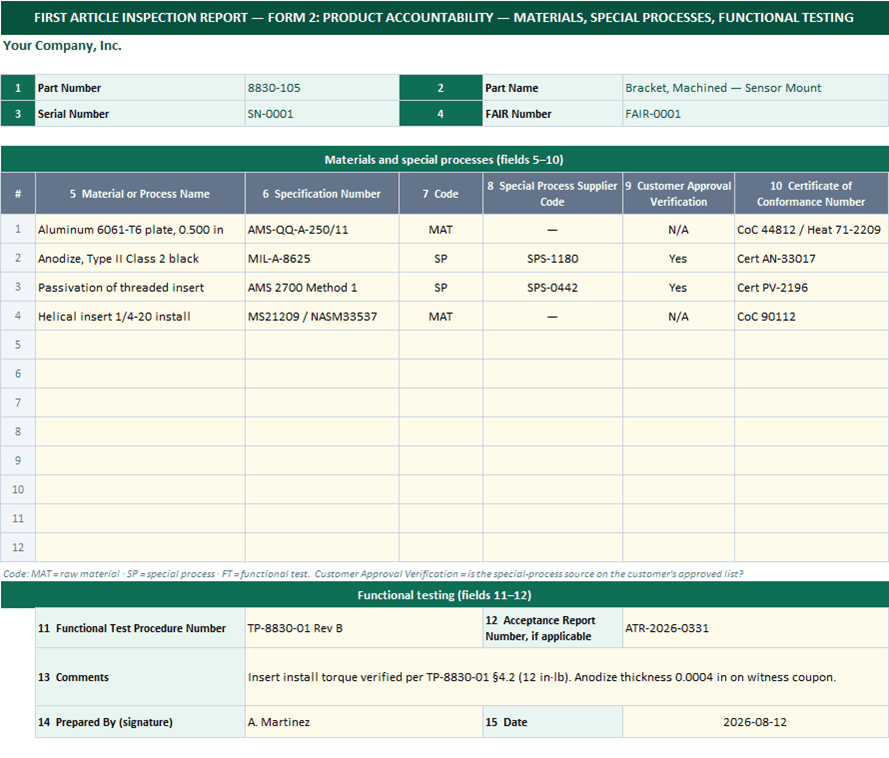Screen dimensions: 889x758
Task: Click row number 9 in the table
Action: tap(18, 461)
